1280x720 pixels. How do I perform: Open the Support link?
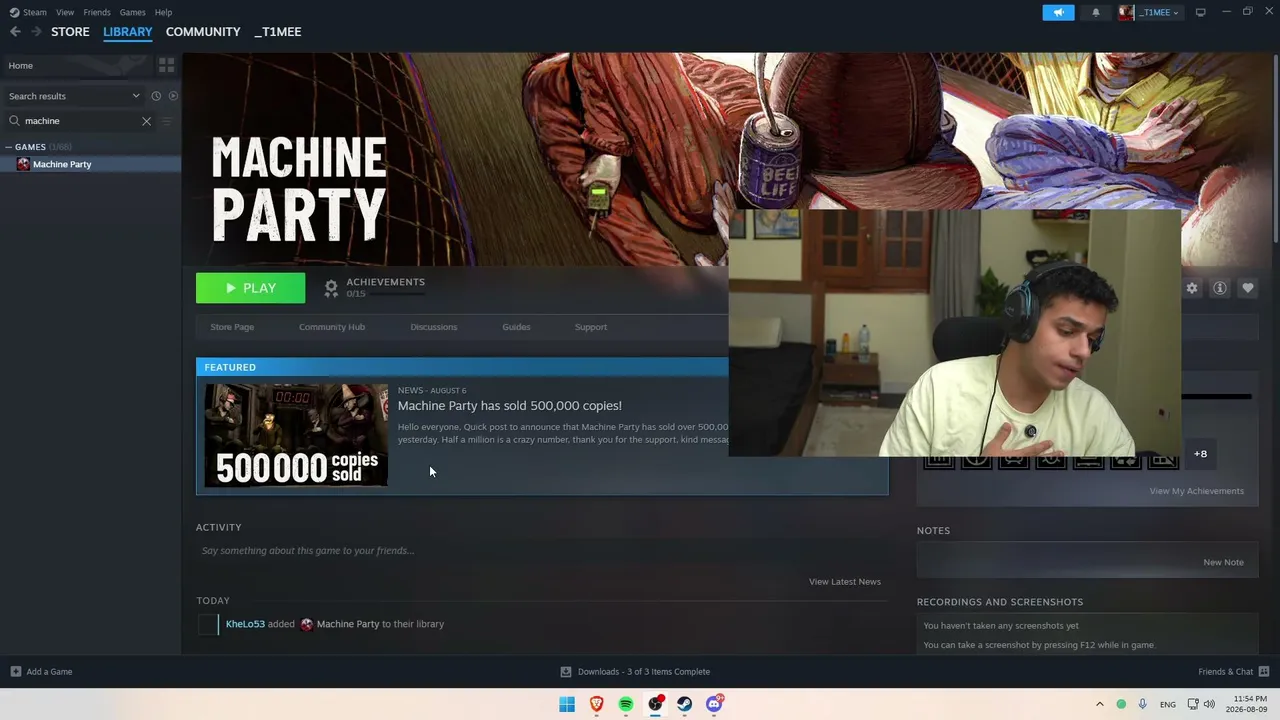591,327
